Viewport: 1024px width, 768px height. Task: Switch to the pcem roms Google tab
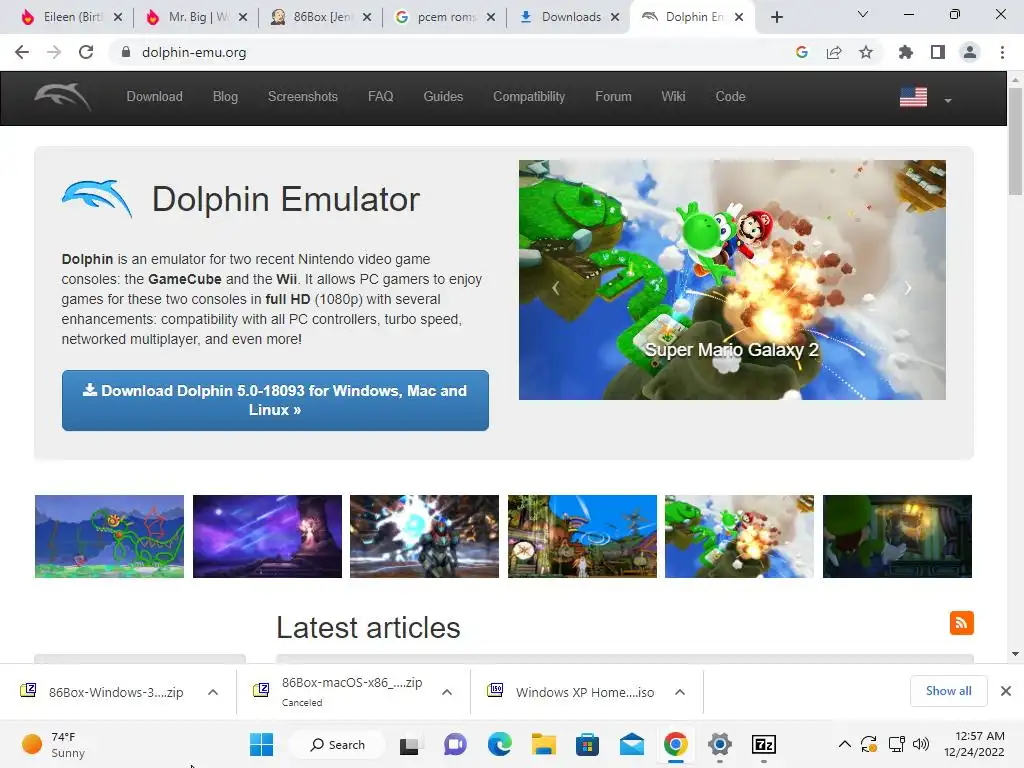(x=446, y=17)
